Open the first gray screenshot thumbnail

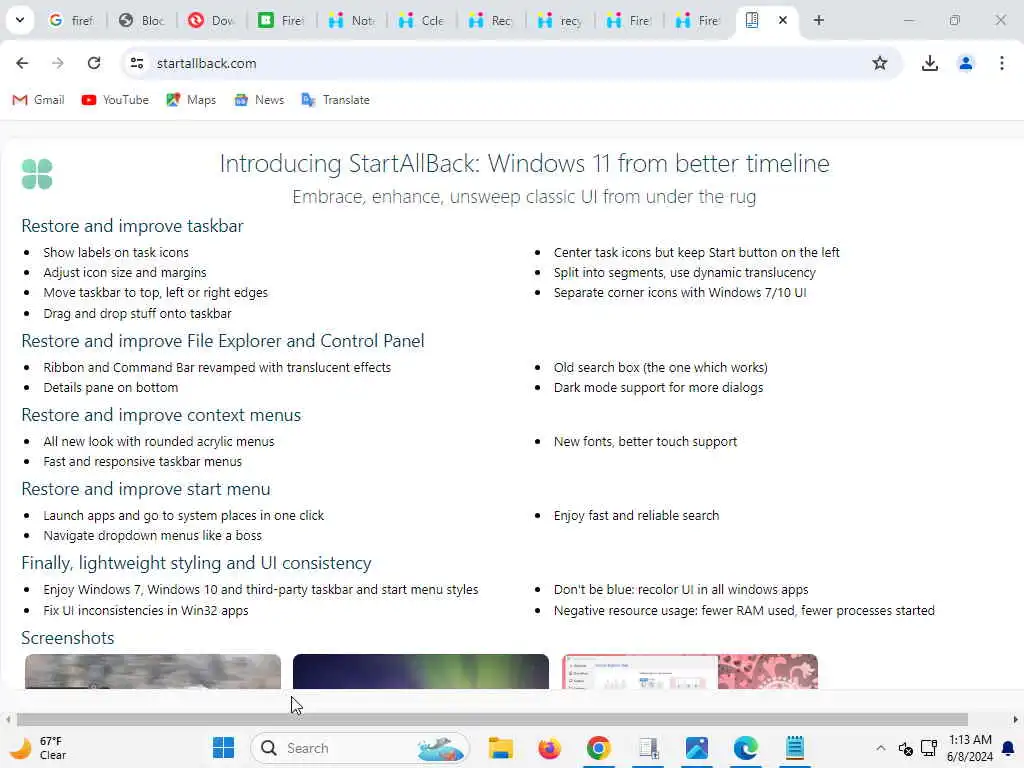(x=153, y=671)
